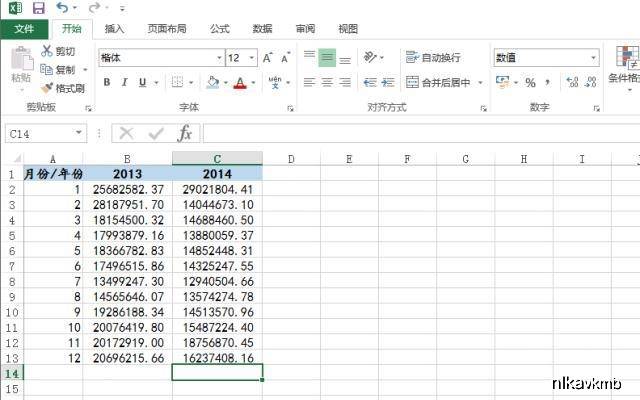640x400 pixels.
Task: Toggle align text right
Action: point(345,82)
